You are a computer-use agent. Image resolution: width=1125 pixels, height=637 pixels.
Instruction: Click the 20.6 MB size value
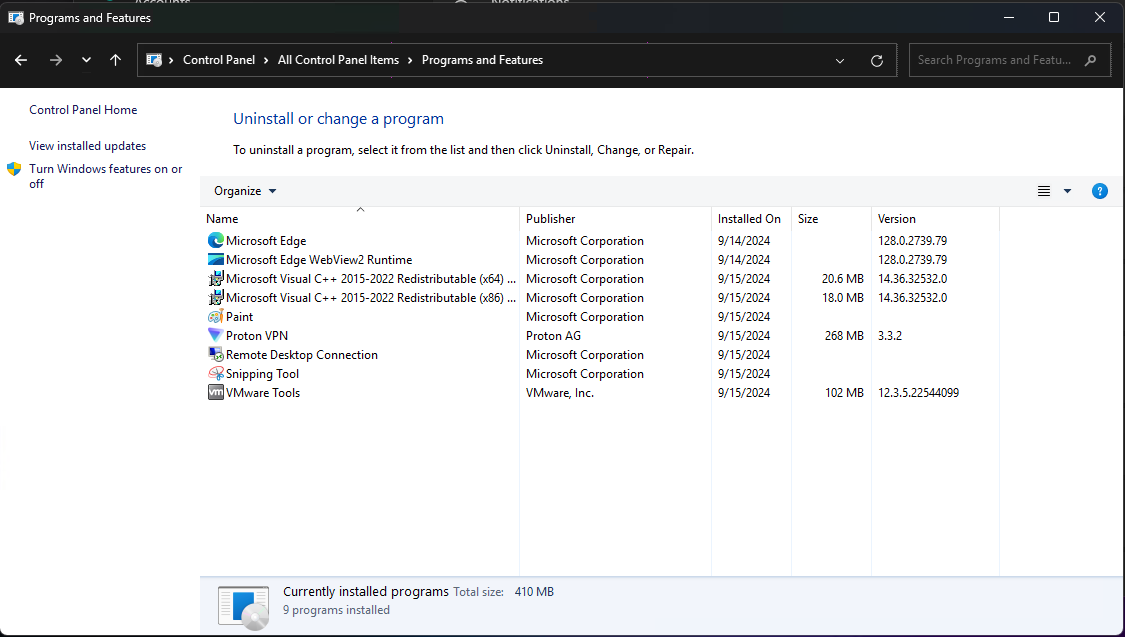coord(843,279)
